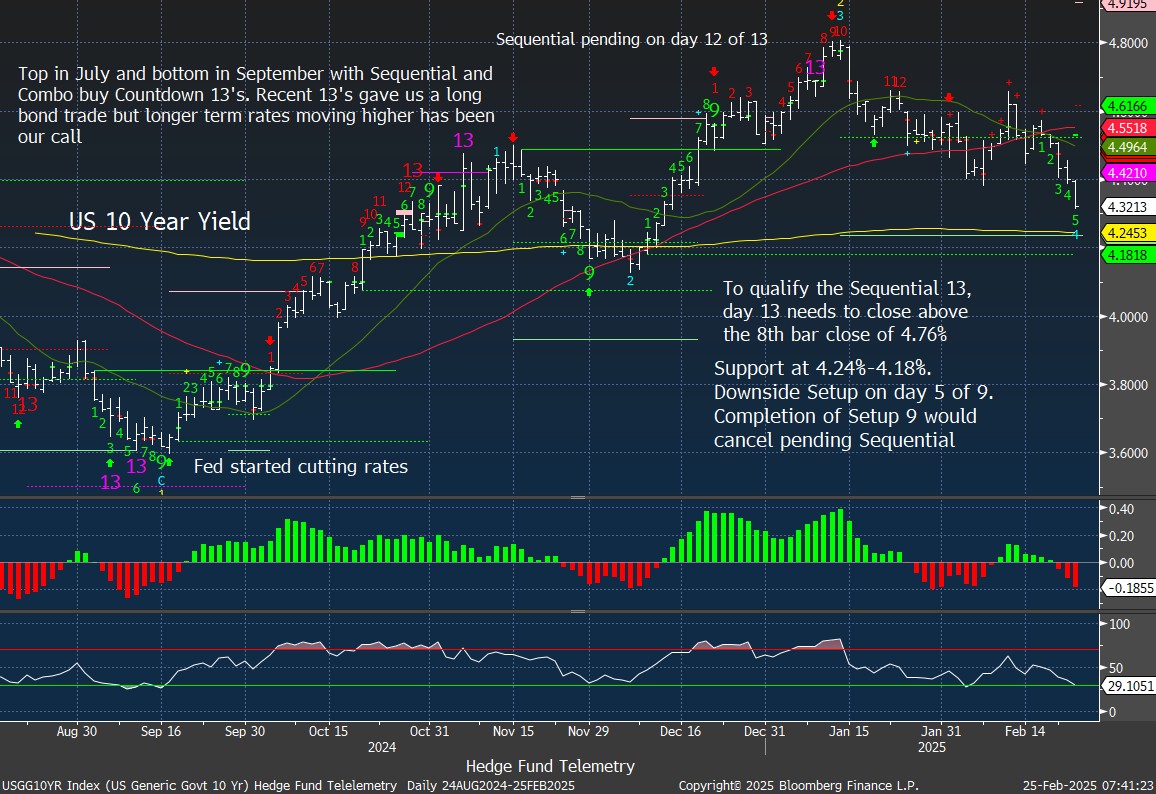The width and height of the screenshot is (1156, 794).
Task: Click the grip handle above the oscillator panel
Action: point(578,611)
